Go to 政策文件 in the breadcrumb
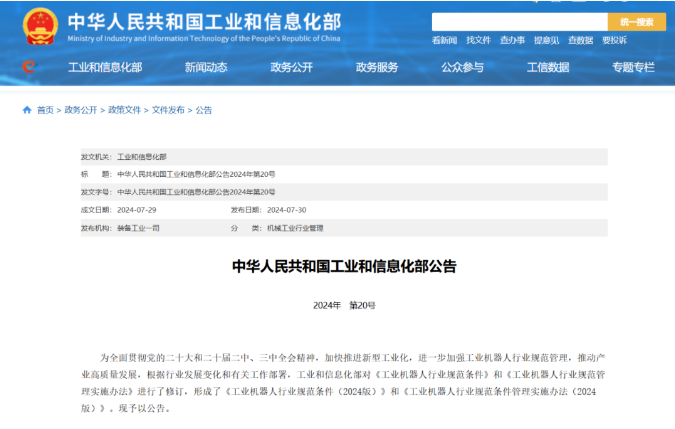Screen dimensions: 675x429 pyautogui.click(x=124, y=110)
